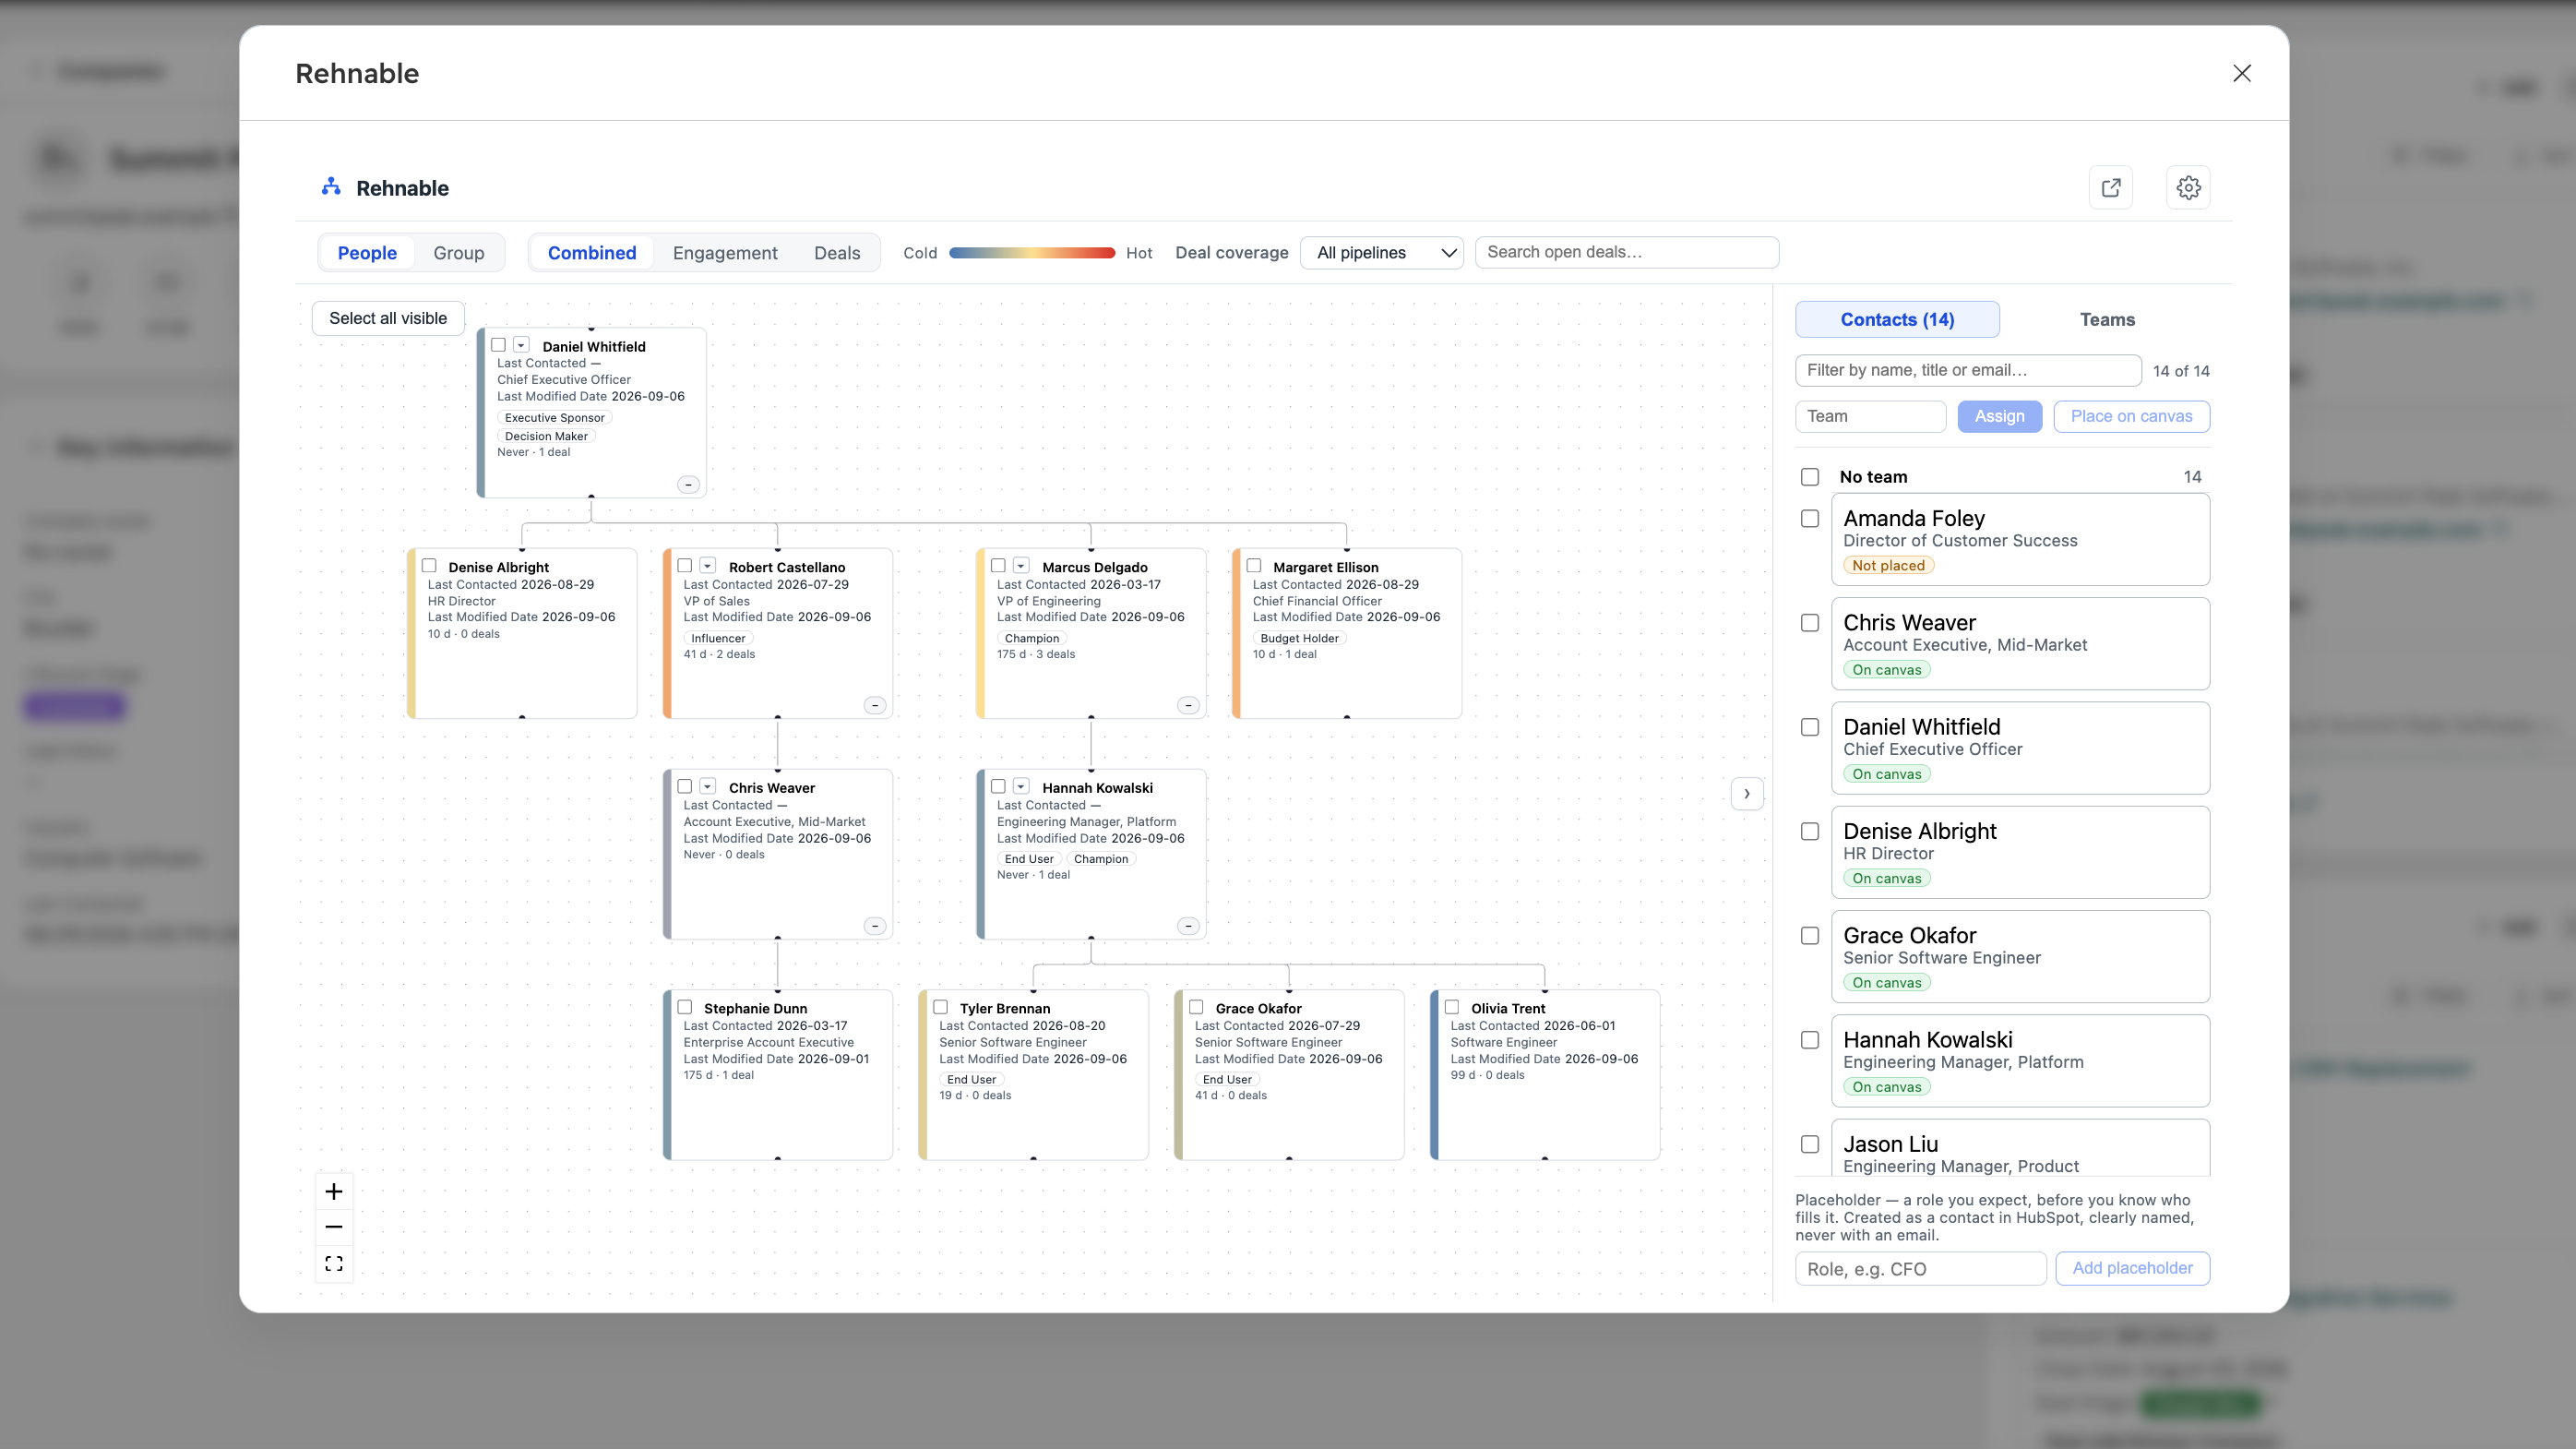Click the Team input field
This screenshot has width=2576, height=1449.
coord(1870,417)
